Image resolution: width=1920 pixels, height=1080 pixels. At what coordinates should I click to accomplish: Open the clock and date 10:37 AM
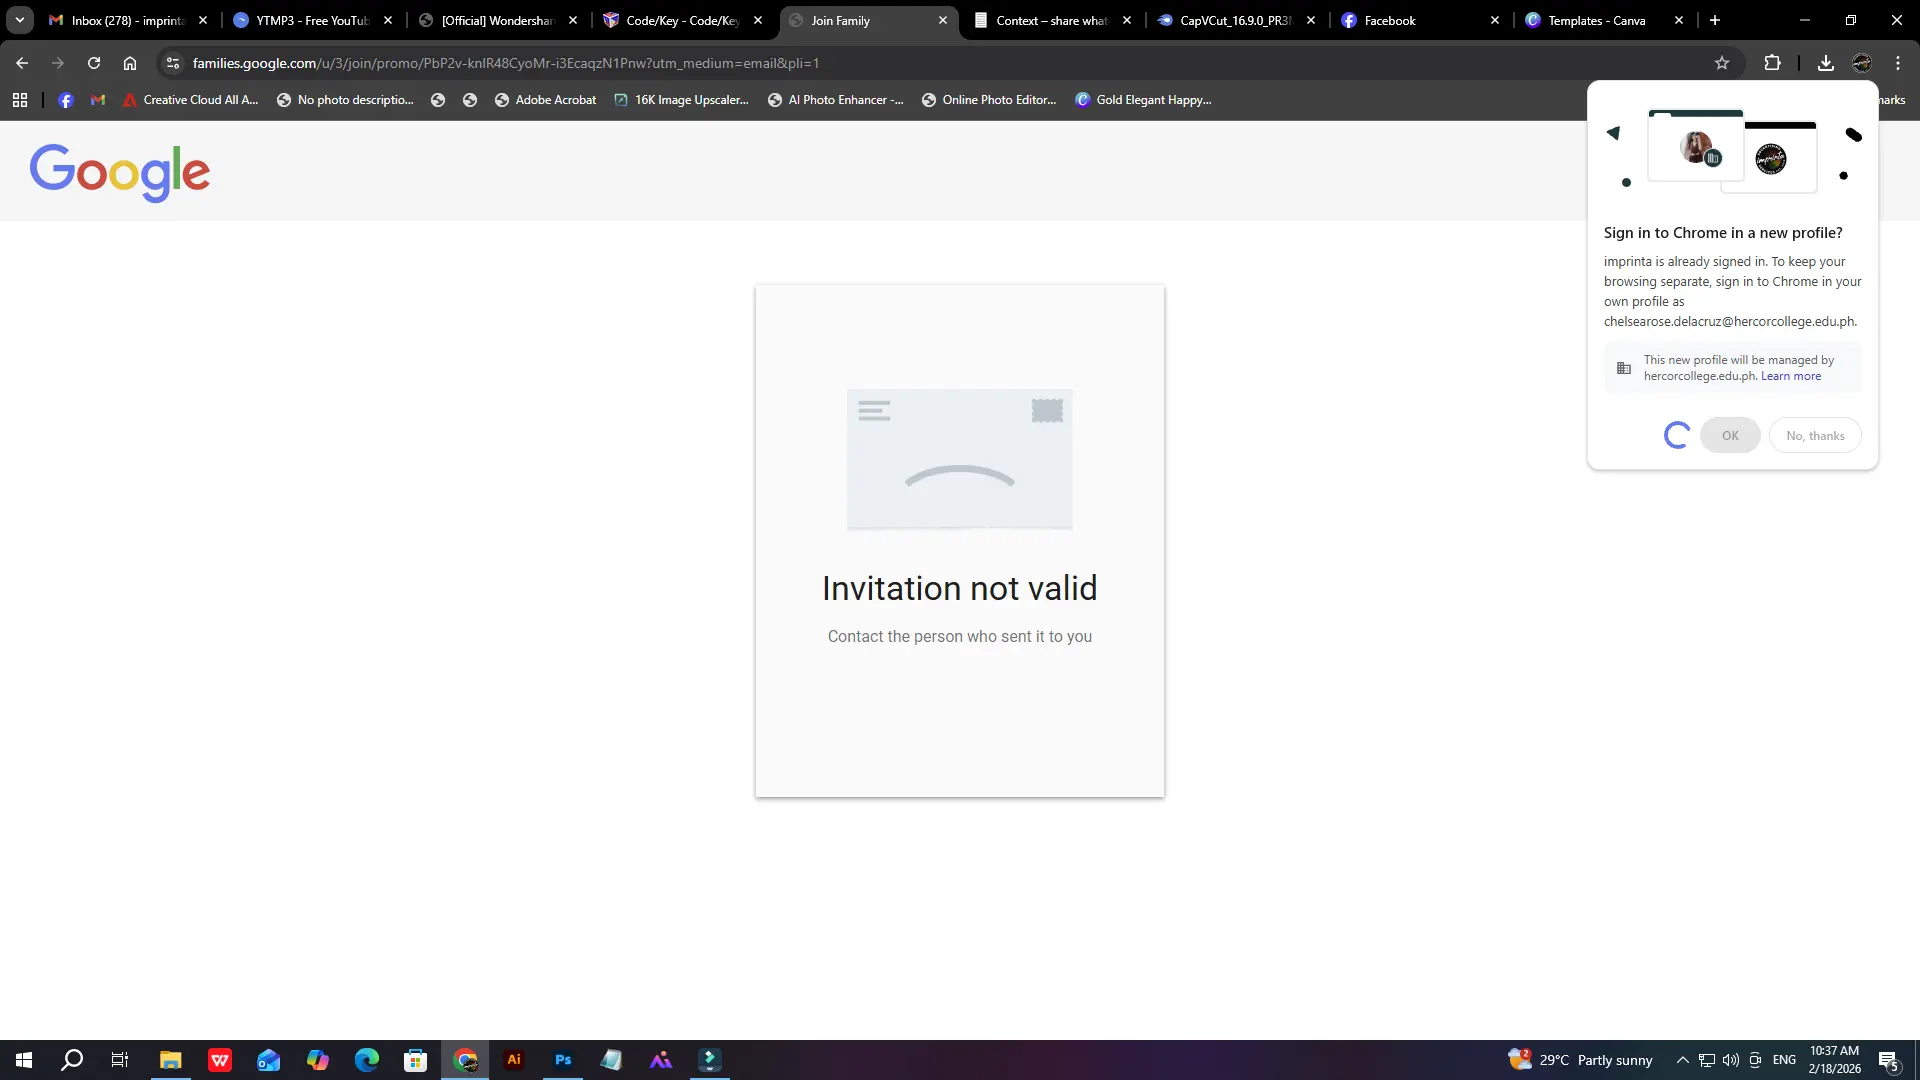(1834, 1060)
